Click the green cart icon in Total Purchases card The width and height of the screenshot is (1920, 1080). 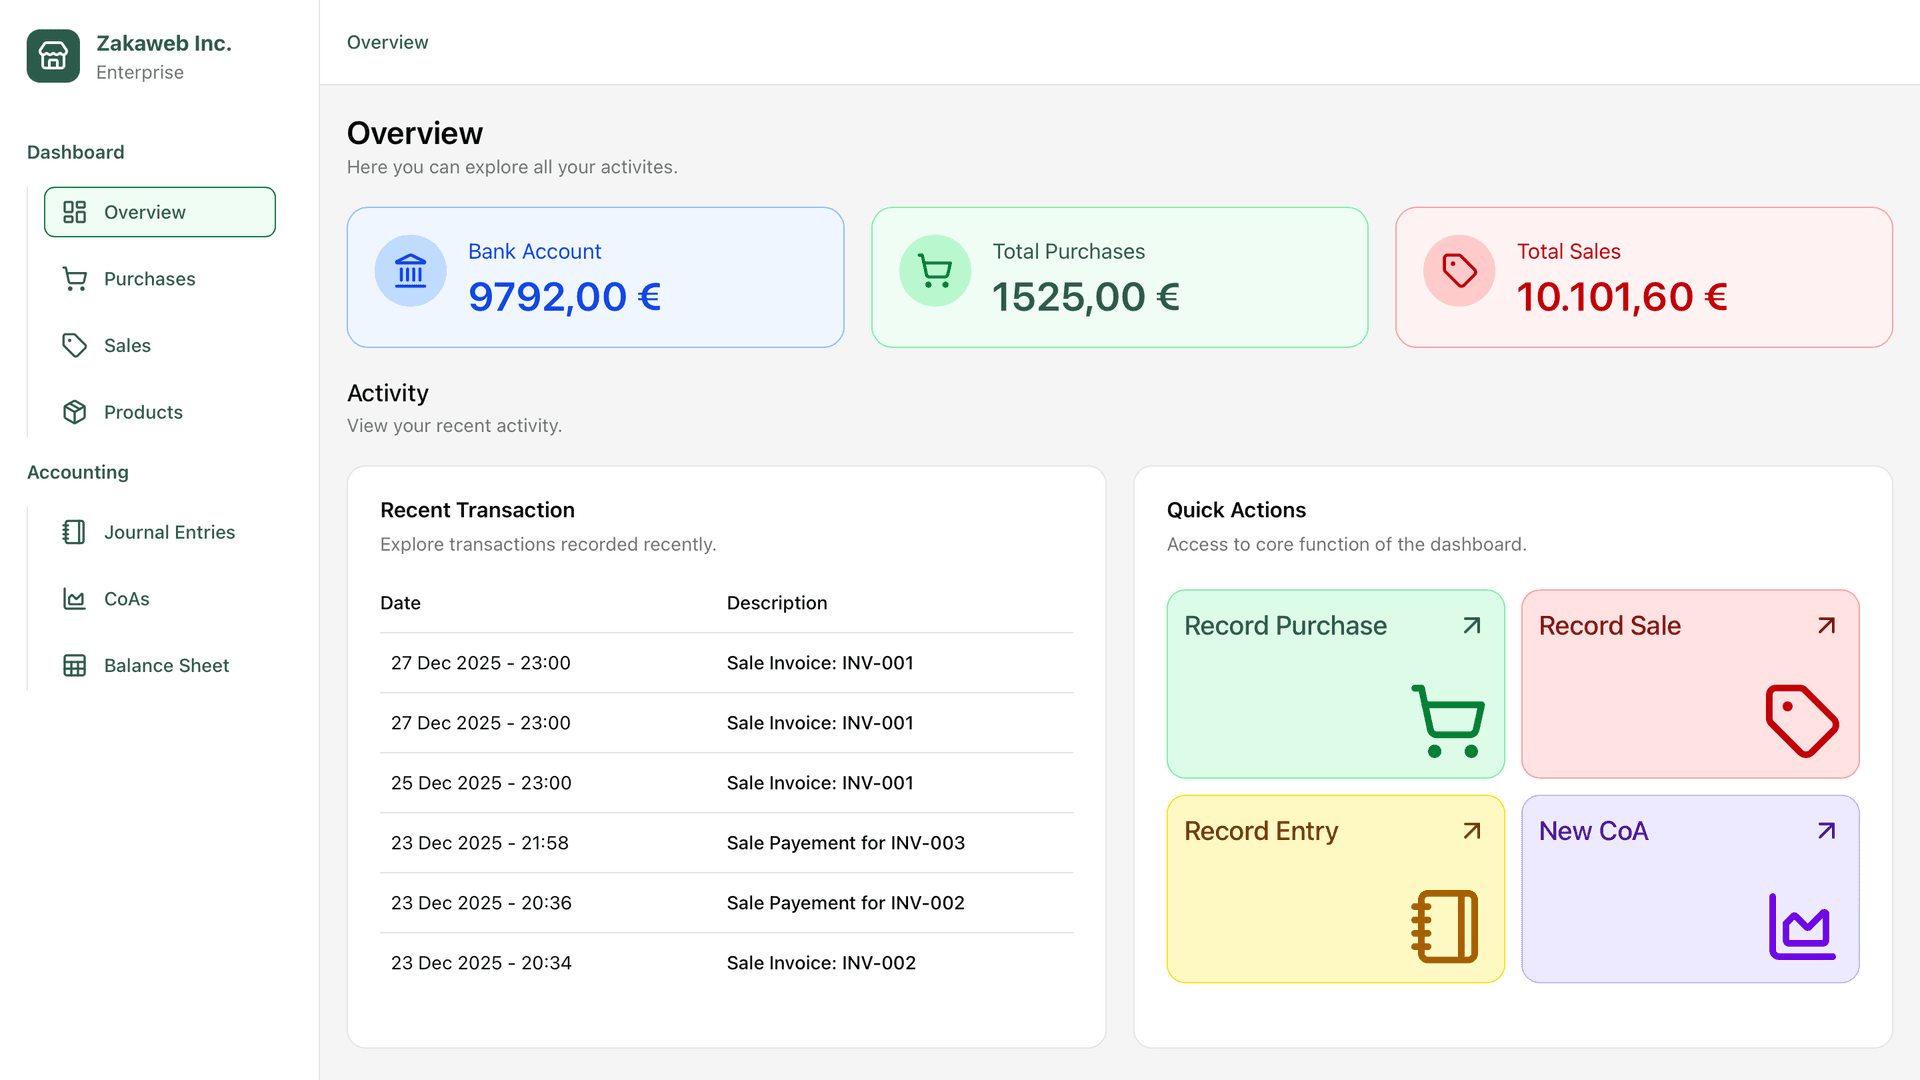(935, 271)
